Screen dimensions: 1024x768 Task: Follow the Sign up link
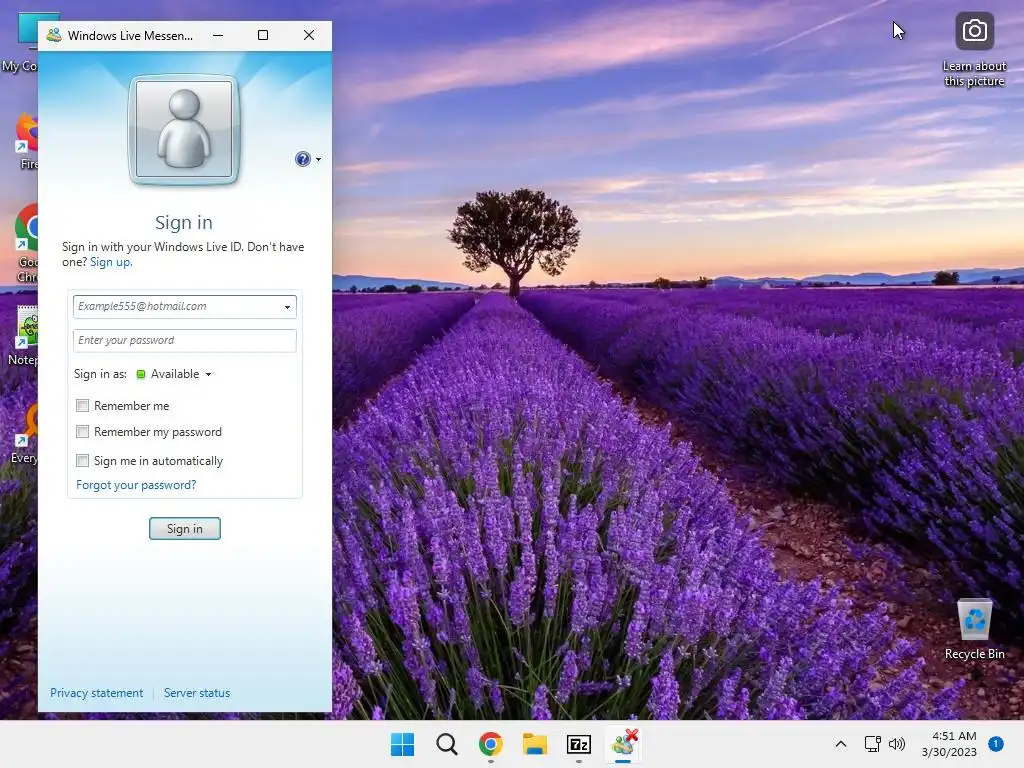click(111, 262)
